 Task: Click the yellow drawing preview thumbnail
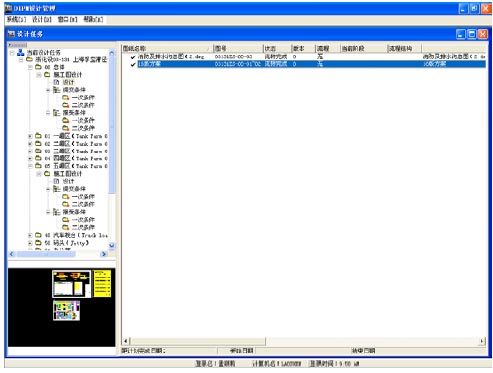point(102,283)
